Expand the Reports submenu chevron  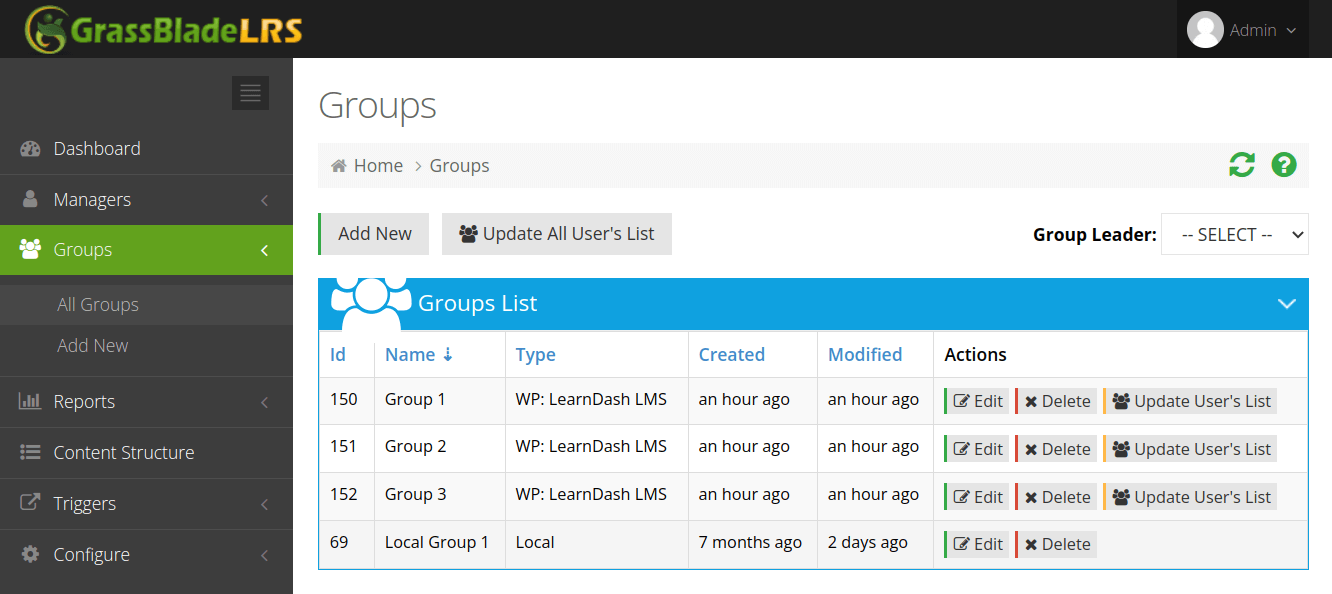[x=265, y=402]
